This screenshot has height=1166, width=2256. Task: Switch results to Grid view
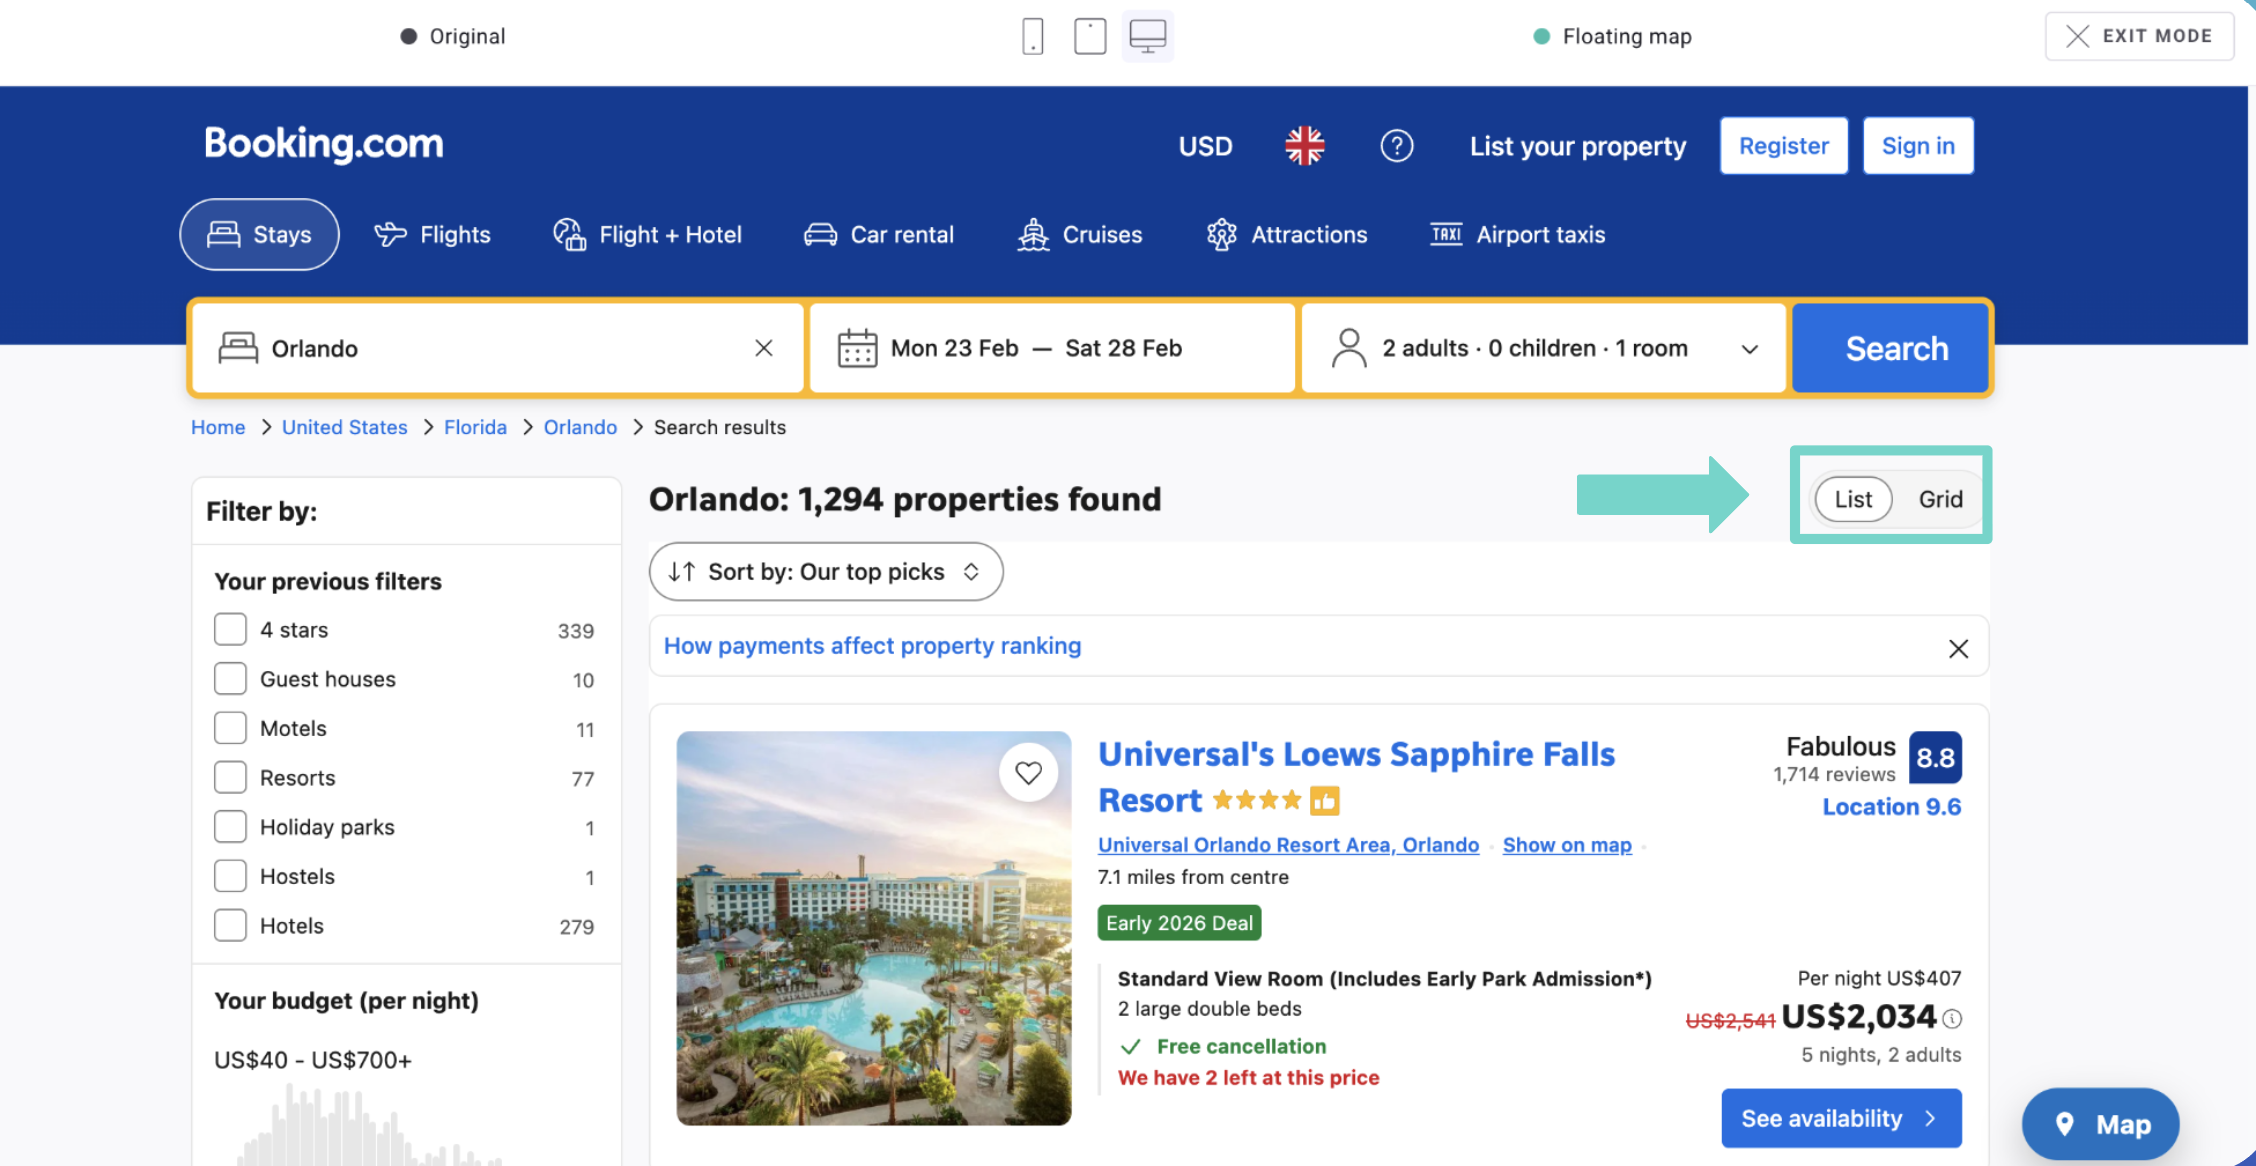tap(1940, 499)
